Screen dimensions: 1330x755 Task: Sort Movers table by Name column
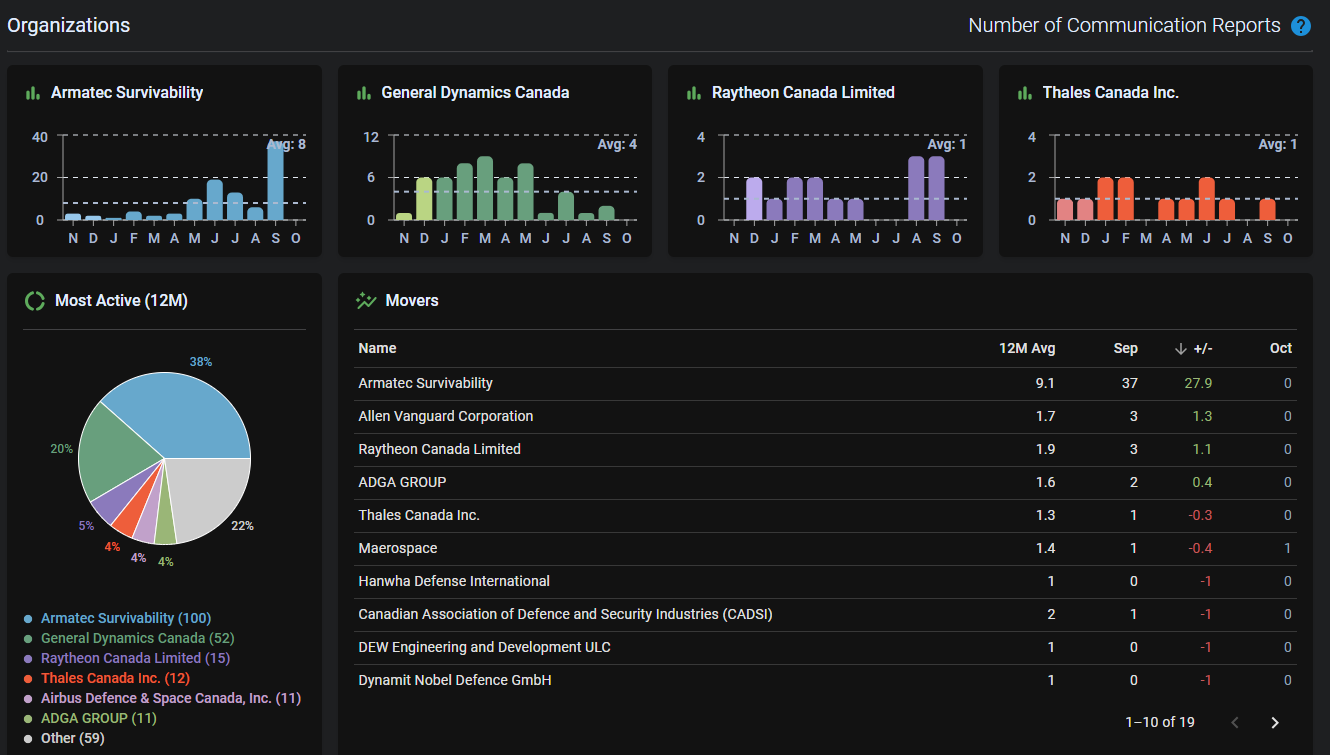pos(377,348)
